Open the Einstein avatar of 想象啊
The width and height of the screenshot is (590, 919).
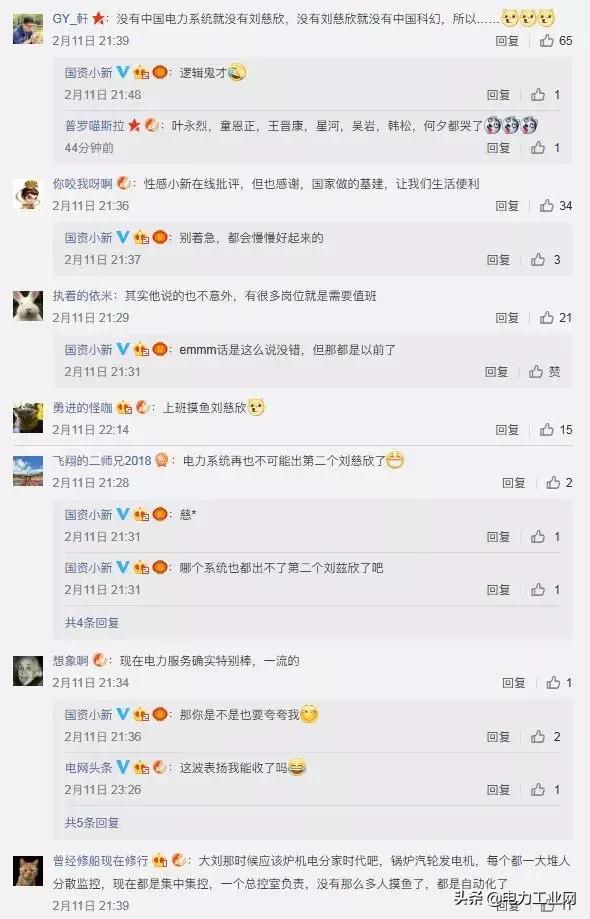click(28, 670)
